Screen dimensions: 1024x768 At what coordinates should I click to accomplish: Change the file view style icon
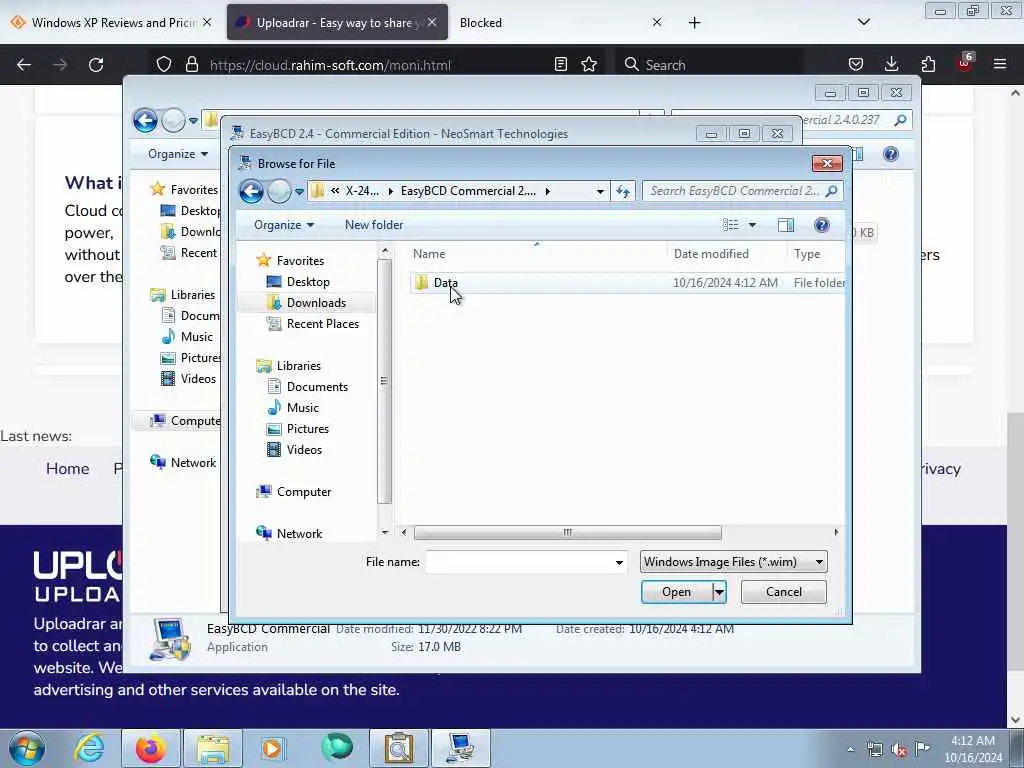pyautogui.click(x=730, y=225)
